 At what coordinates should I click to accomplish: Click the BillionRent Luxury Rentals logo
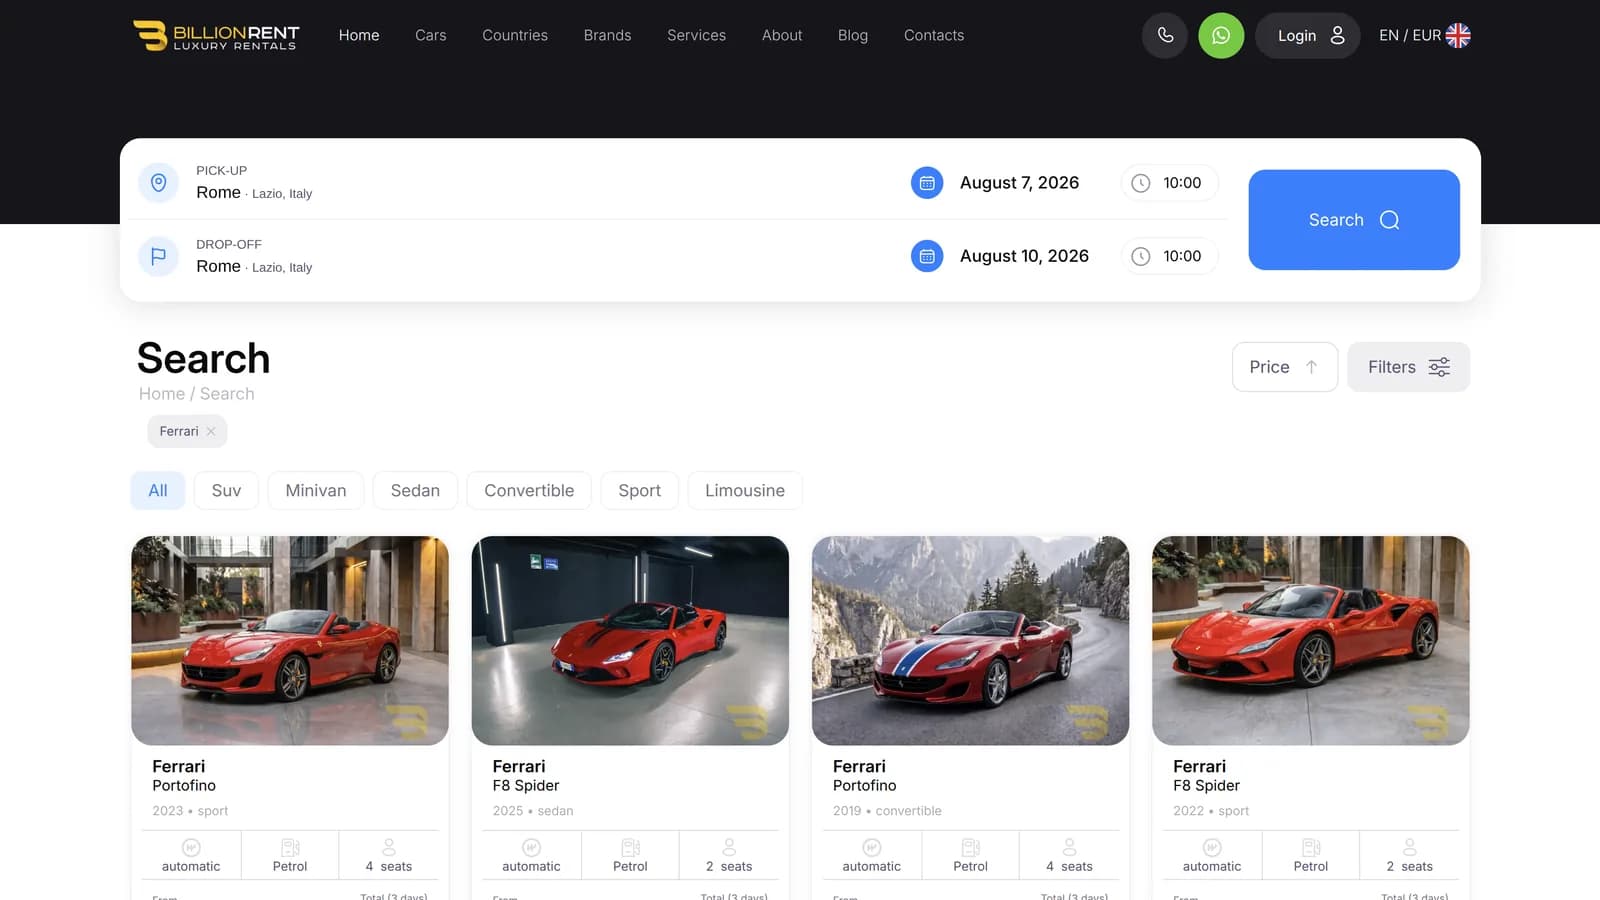(x=216, y=35)
